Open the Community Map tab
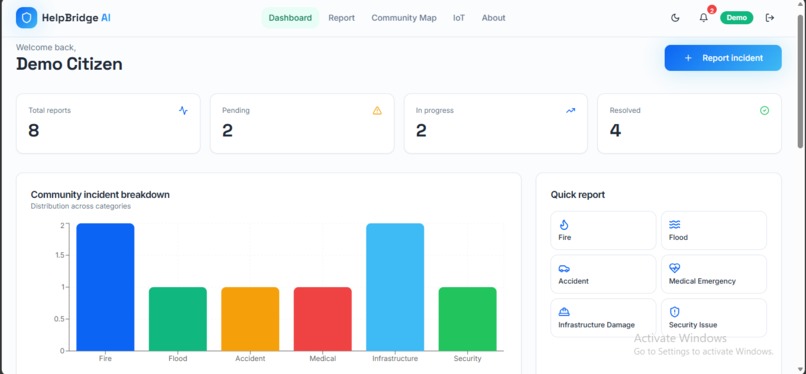The width and height of the screenshot is (806, 374). pyautogui.click(x=404, y=18)
